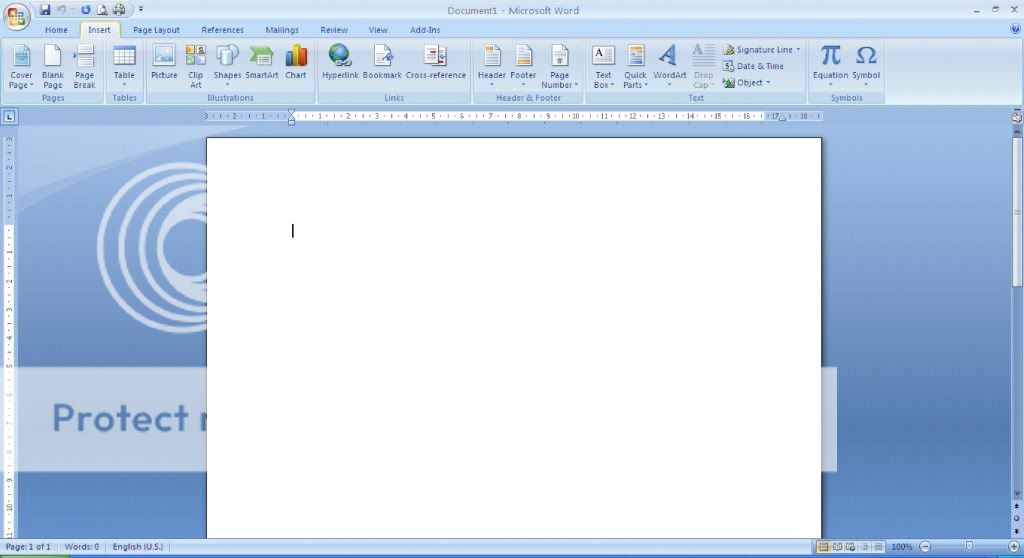Screen dimensions: 1024x558
Task: Add a Hyperlink
Action: (x=340, y=63)
